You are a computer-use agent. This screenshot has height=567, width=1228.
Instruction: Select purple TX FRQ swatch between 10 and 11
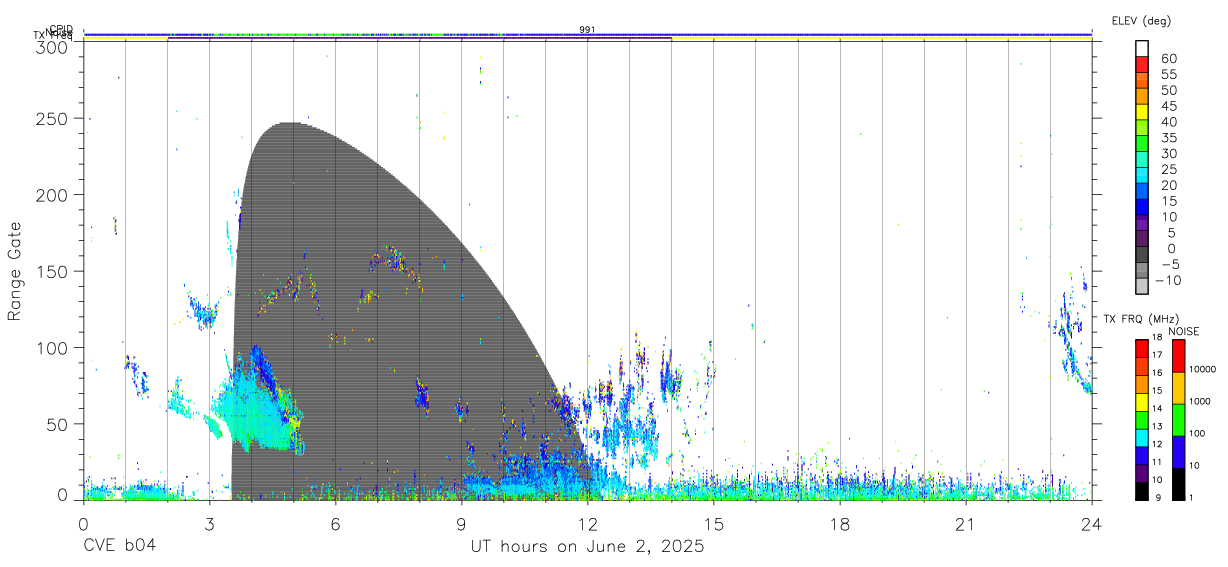[1142, 472]
